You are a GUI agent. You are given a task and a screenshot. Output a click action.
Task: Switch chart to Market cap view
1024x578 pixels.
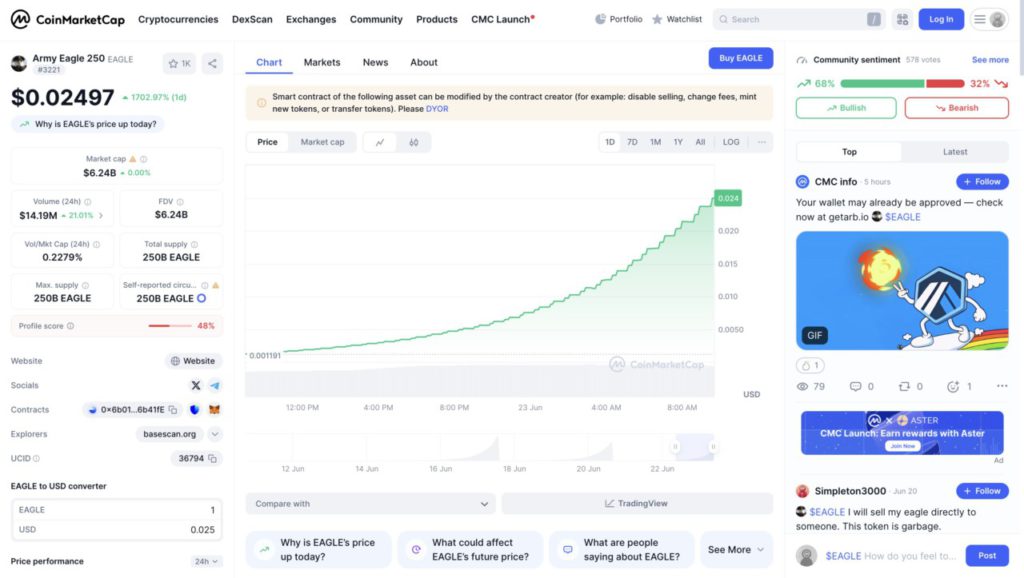pyautogui.click(x=322, y=142)
